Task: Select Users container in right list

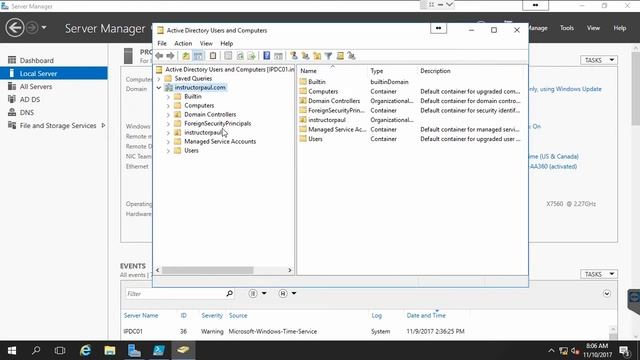Action: (x=315, y=139)
